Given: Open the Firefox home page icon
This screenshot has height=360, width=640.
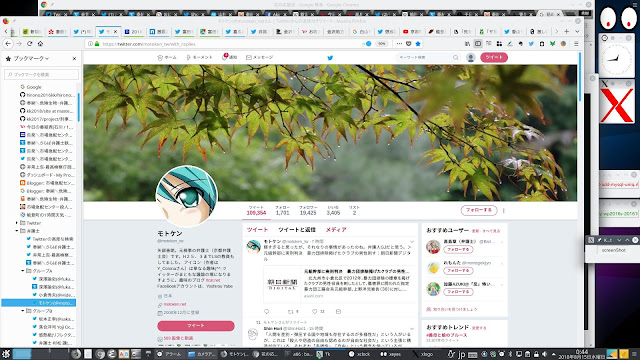Looking at the screenshot, I should tap(40, 44).
